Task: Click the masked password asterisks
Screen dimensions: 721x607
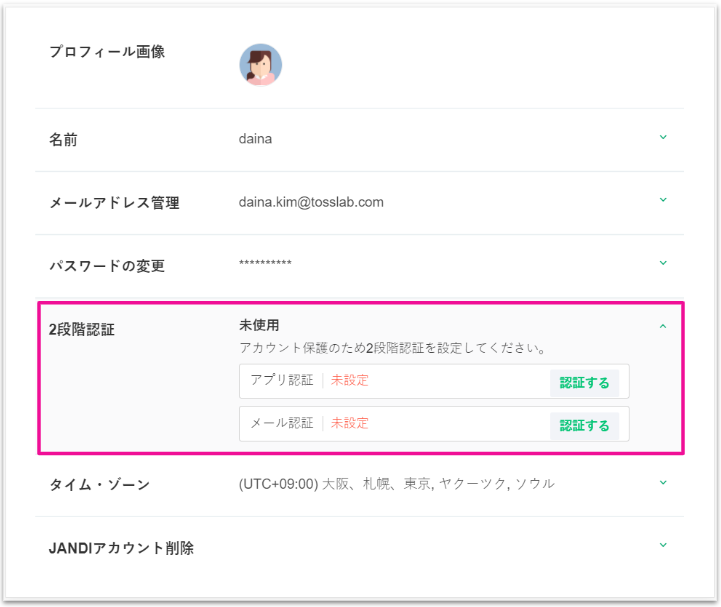Action: (265, 265)
